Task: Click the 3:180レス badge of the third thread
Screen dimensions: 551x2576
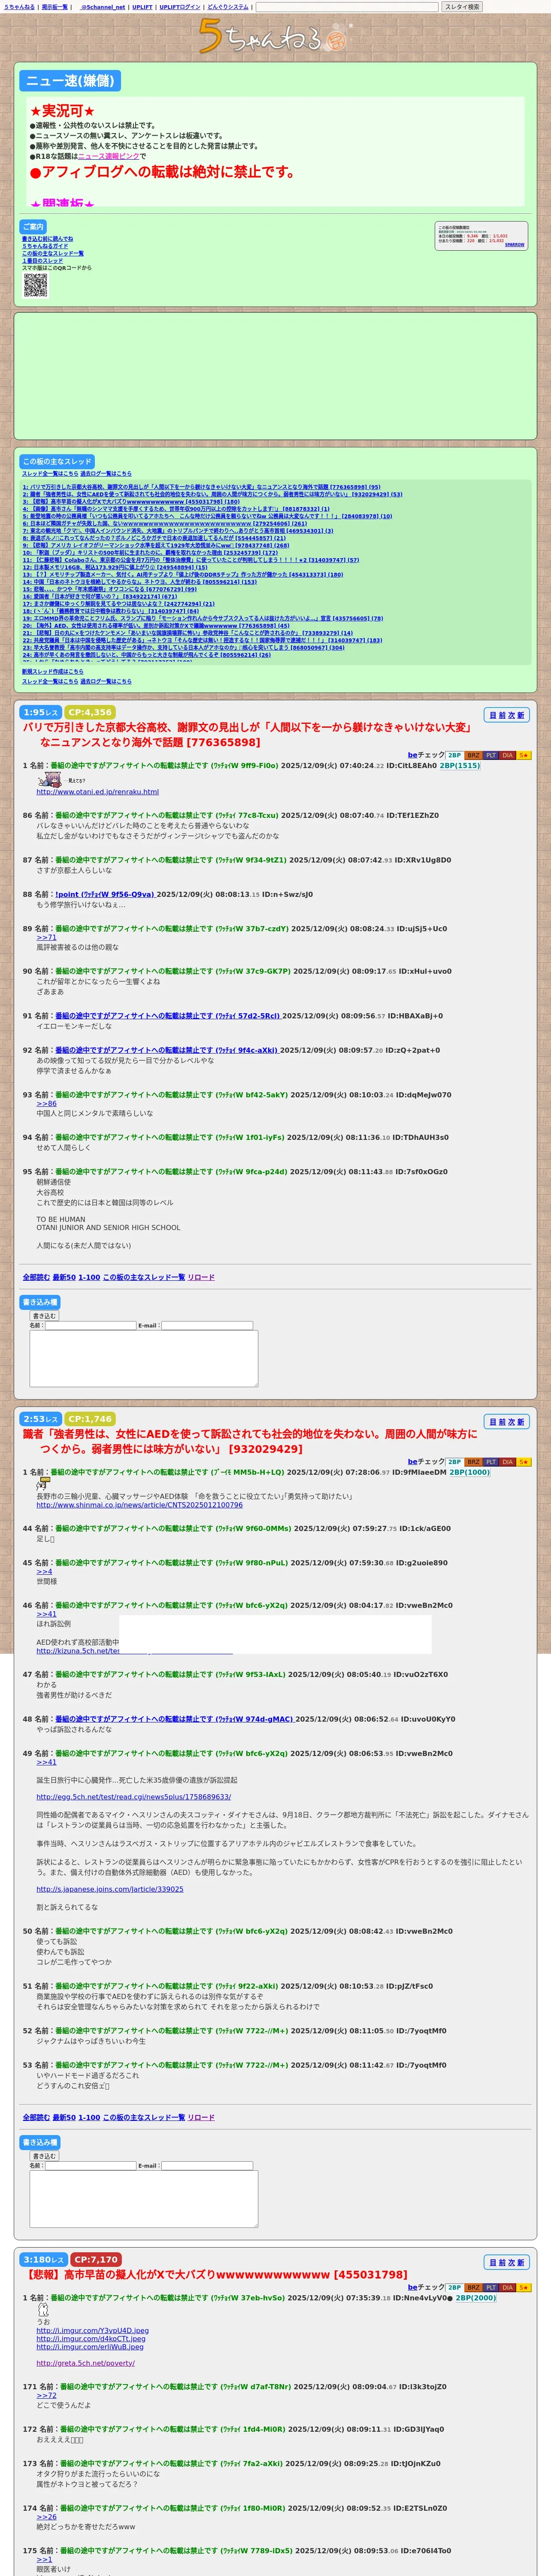Action: [44, 2259]
